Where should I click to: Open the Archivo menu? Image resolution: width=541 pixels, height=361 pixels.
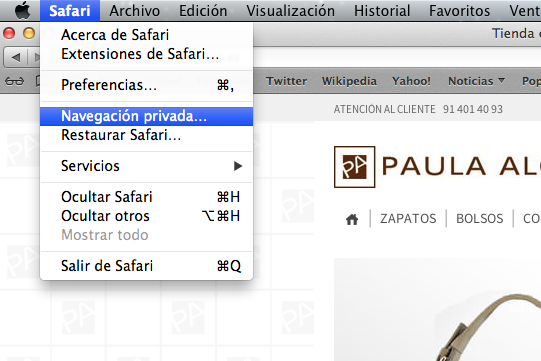pos(135,11)
